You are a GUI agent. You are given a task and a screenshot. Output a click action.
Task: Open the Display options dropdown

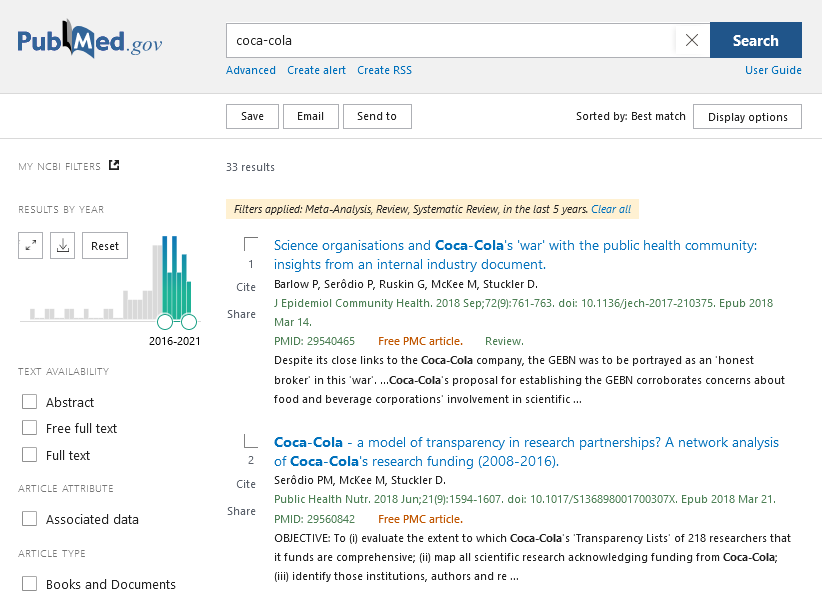tap(747, 117)
